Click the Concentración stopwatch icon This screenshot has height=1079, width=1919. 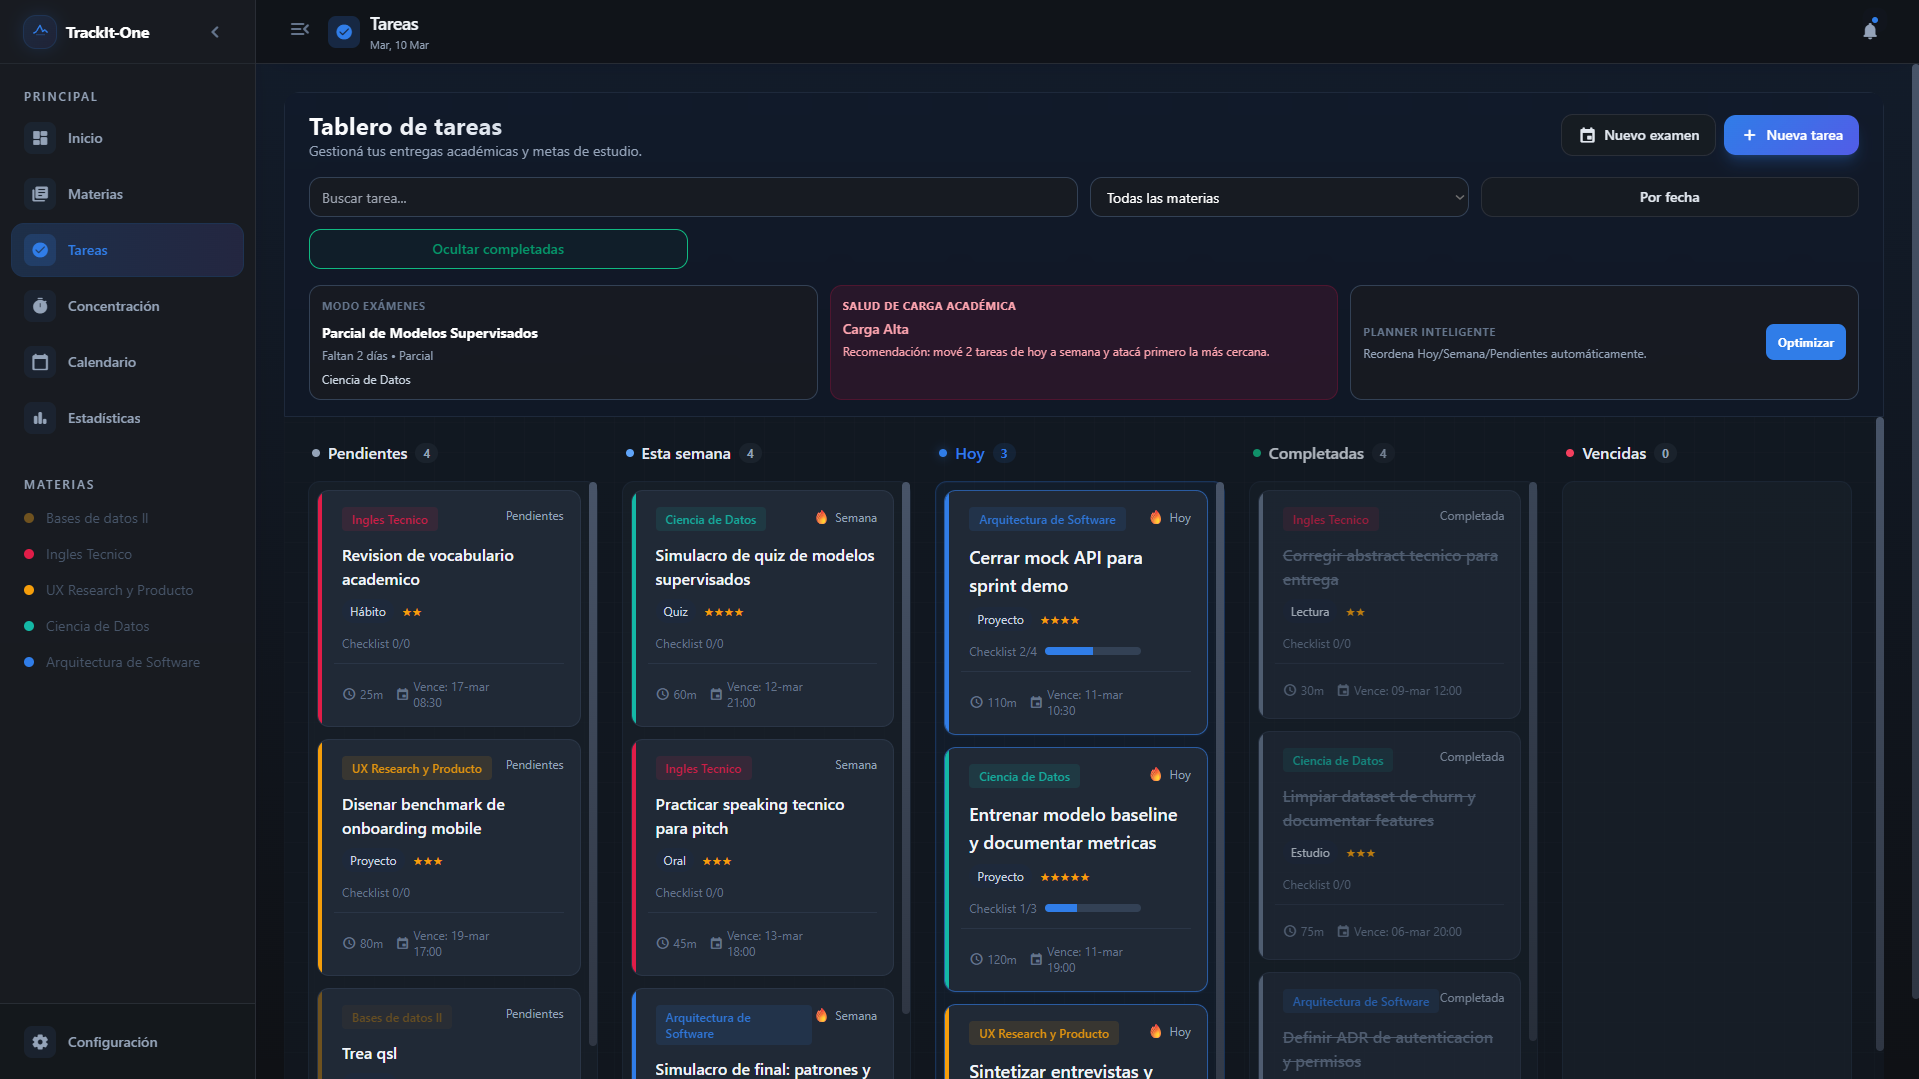point(40,306)
